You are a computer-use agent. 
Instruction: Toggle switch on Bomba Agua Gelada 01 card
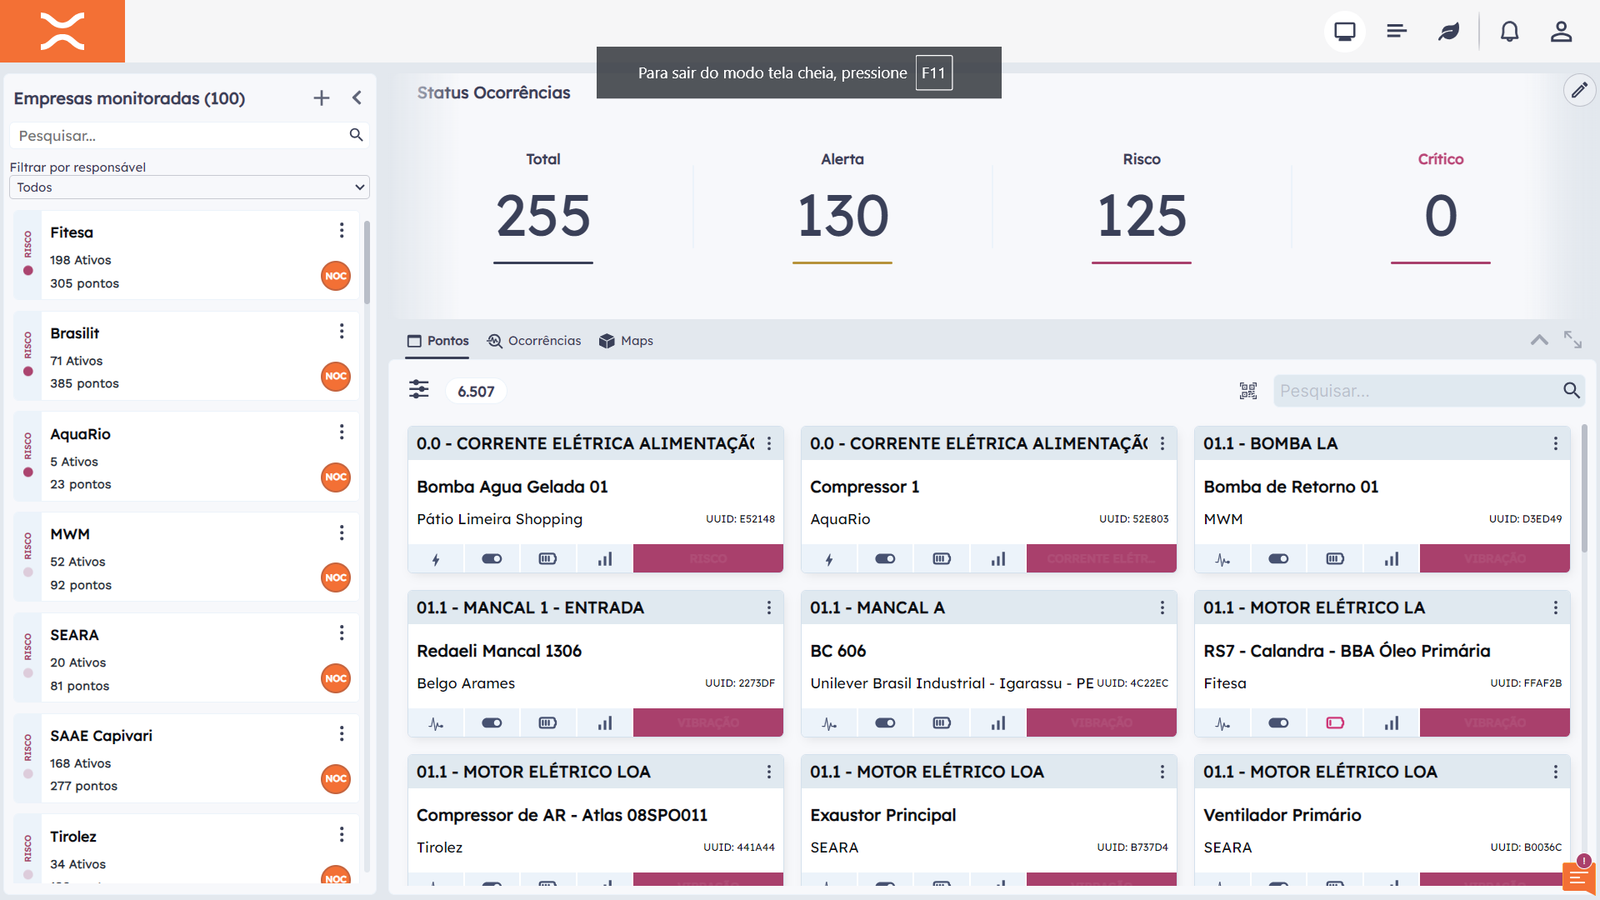[x=492, y=559]
